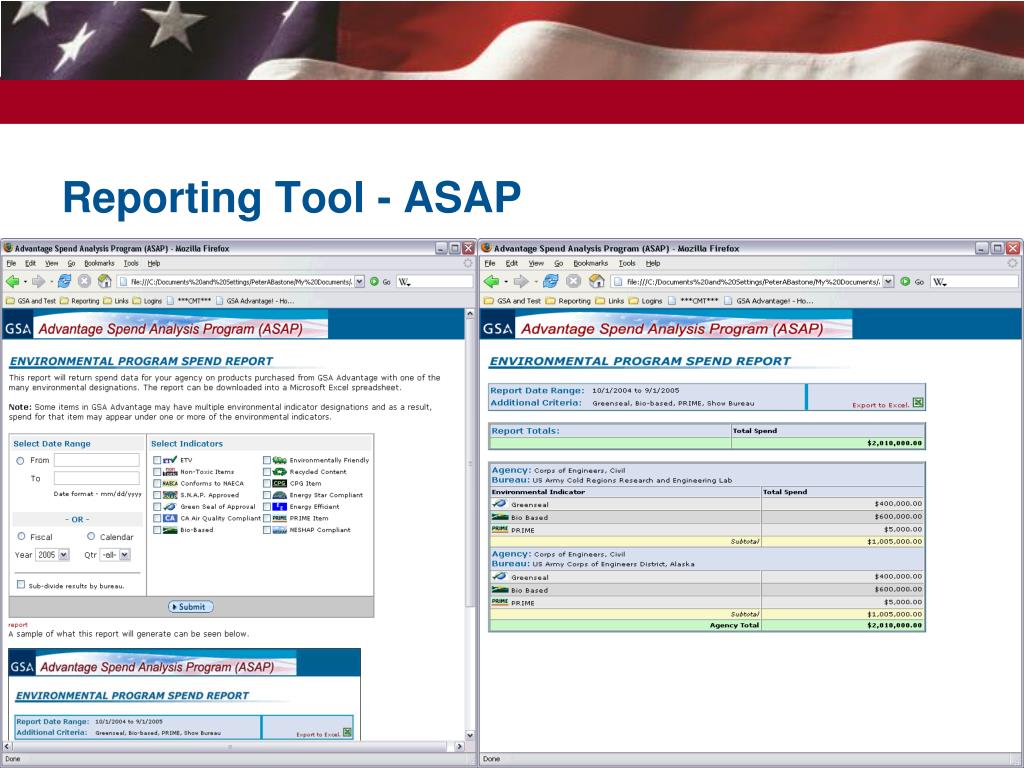Select the Calendar radio button

[91, 536]
